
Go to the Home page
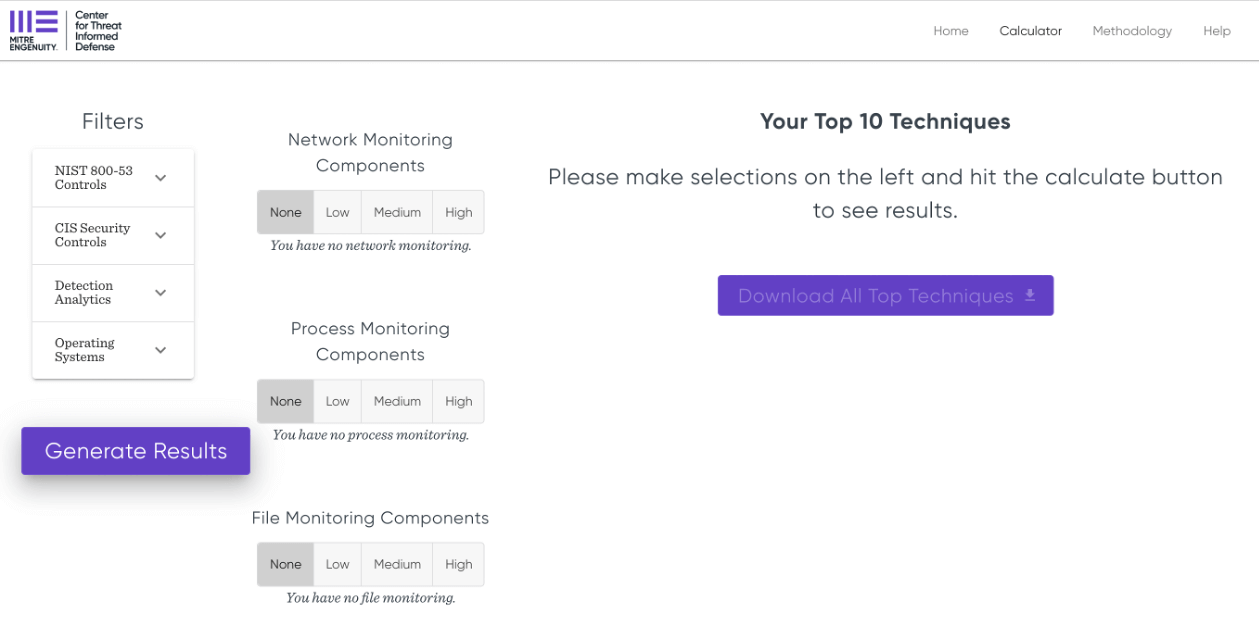tap(950, 31)
